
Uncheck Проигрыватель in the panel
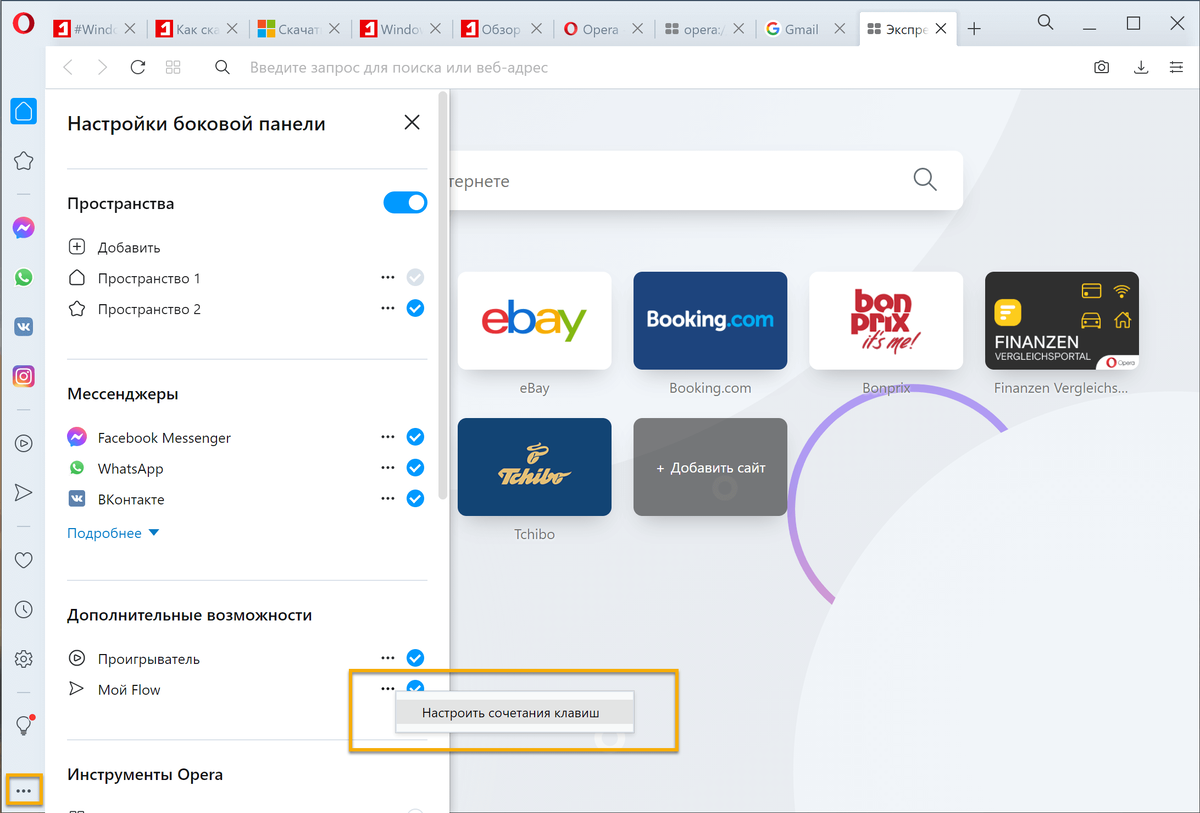[416, 658]
